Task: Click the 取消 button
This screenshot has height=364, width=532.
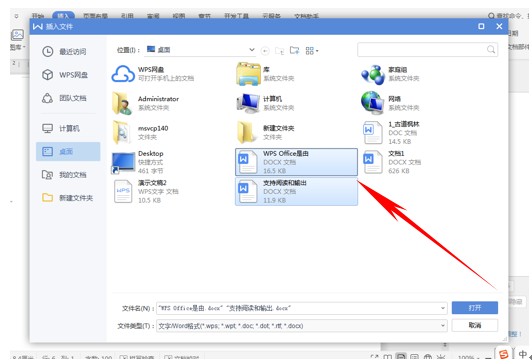Action: [x=475, y=325]
